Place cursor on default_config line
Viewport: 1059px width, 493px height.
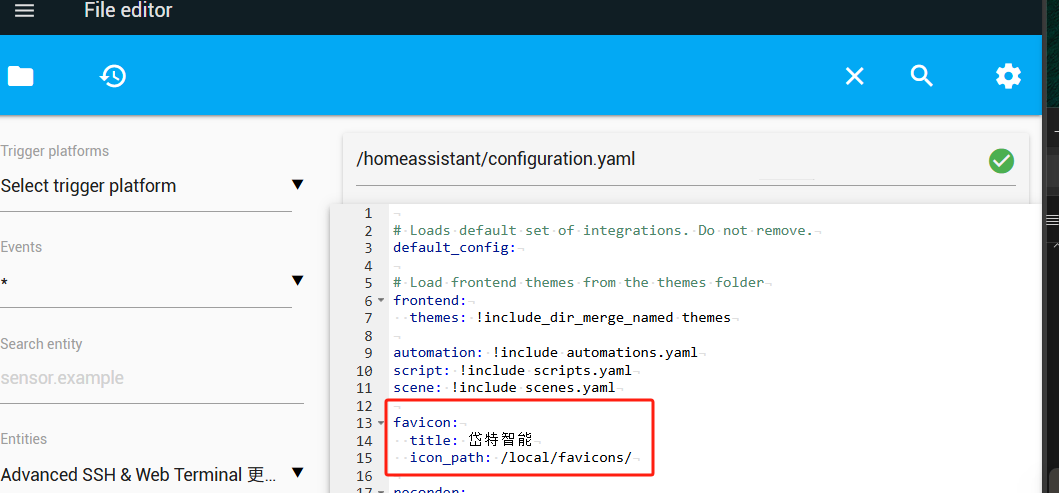click(x=454, y=248)
